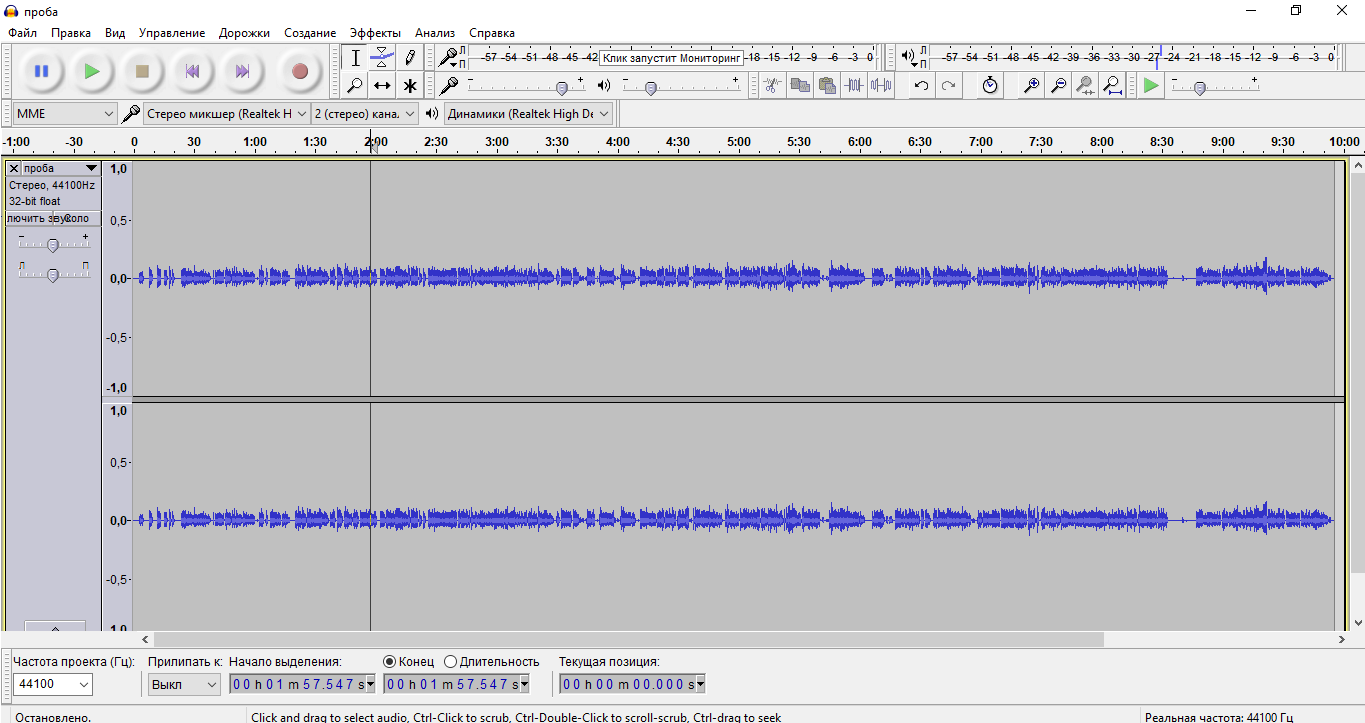Skip to start of the track
This screenshot has width=1365, height=723.
[x=192, y=71]
